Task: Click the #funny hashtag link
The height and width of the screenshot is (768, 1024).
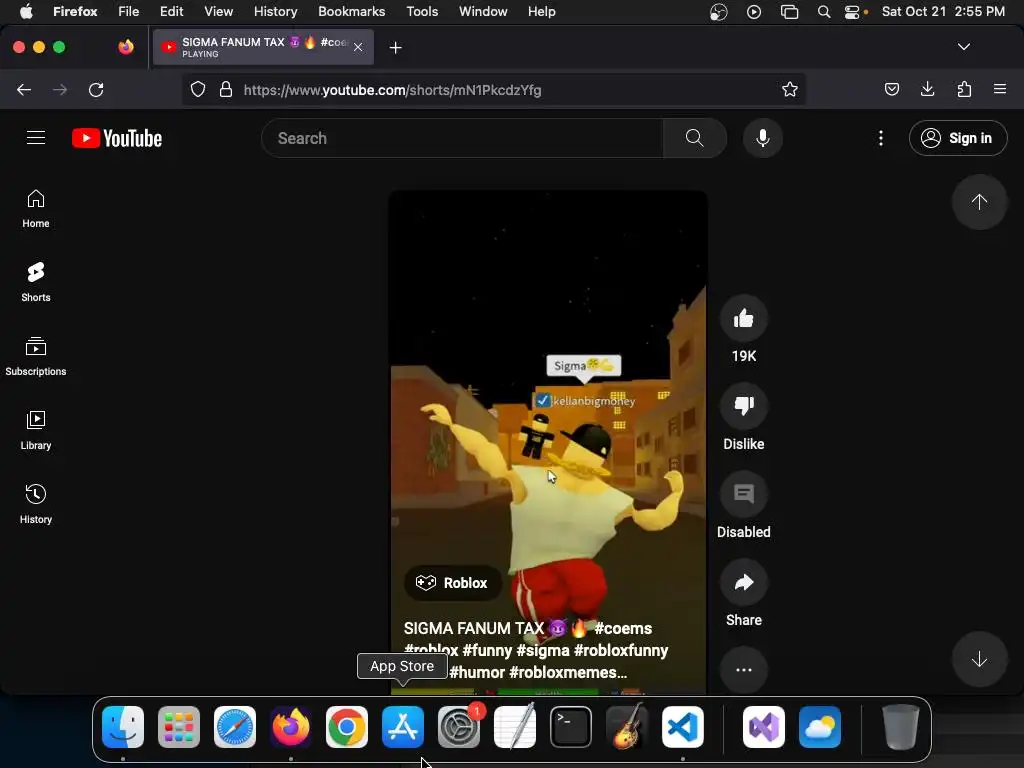Action: 487,650
